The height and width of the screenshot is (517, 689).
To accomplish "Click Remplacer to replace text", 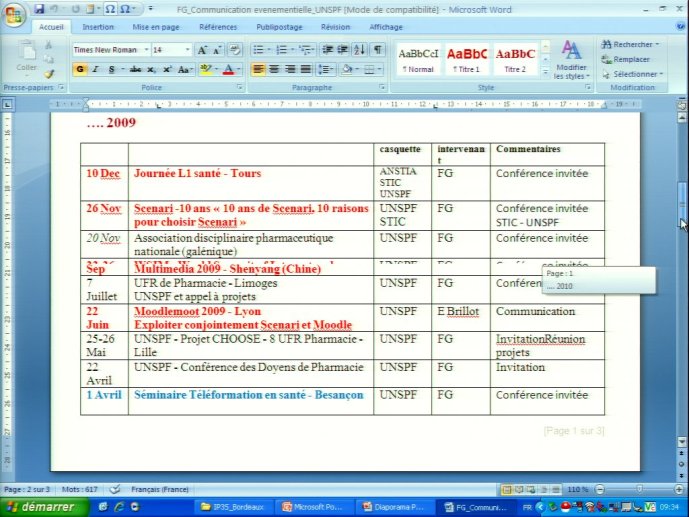I will [x=626, y=59].
